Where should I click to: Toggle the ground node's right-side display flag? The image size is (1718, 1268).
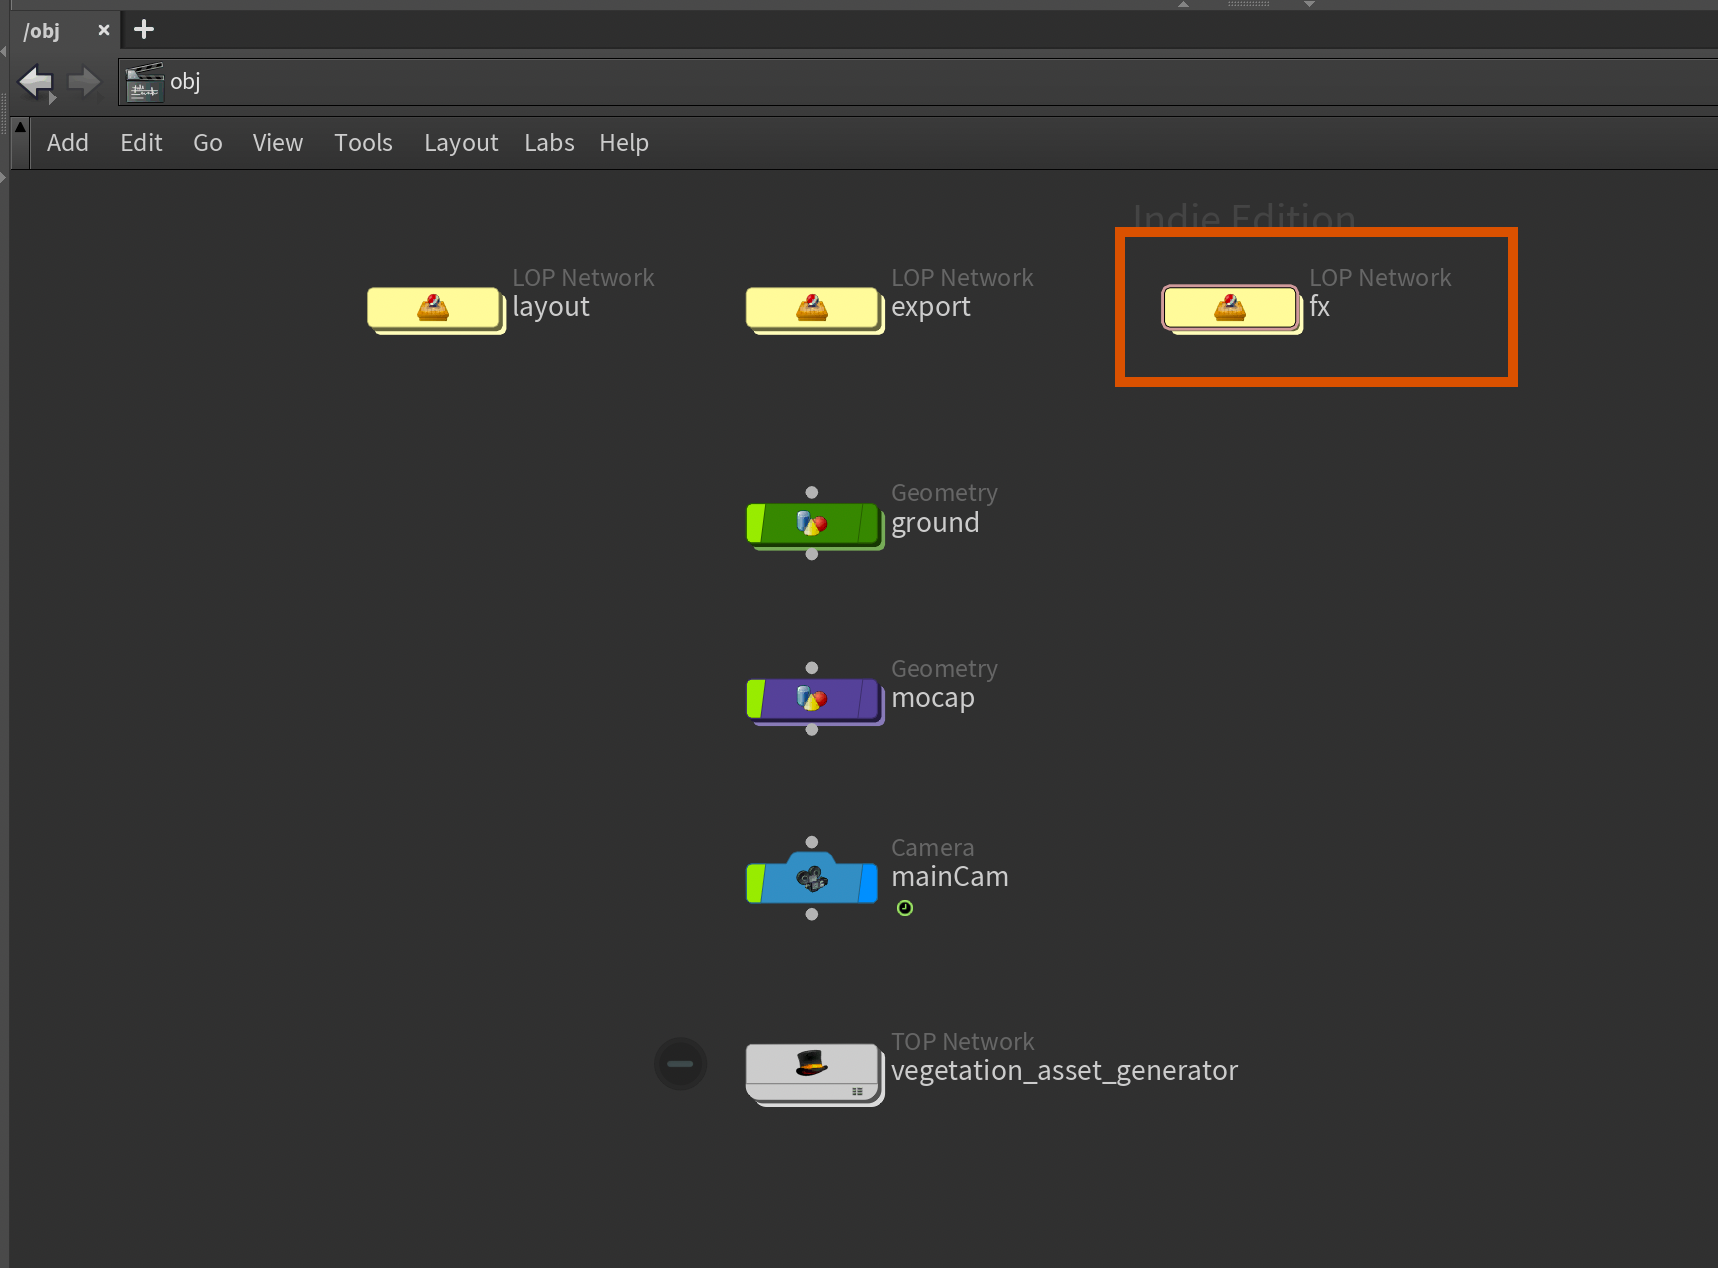[868, 523]
